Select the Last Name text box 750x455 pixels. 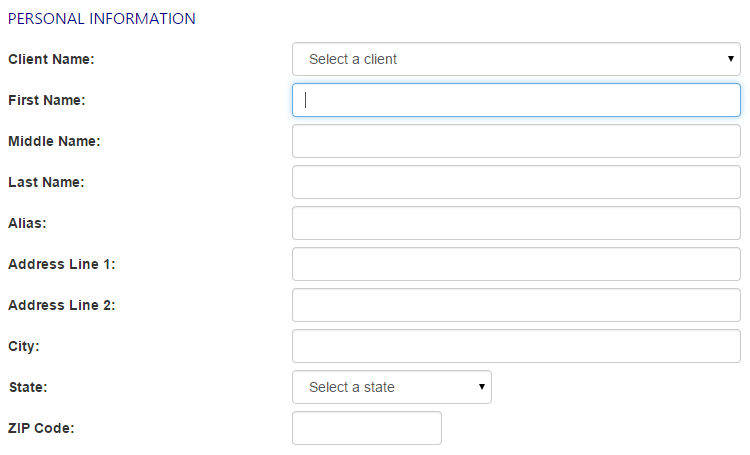click(516, 182)
